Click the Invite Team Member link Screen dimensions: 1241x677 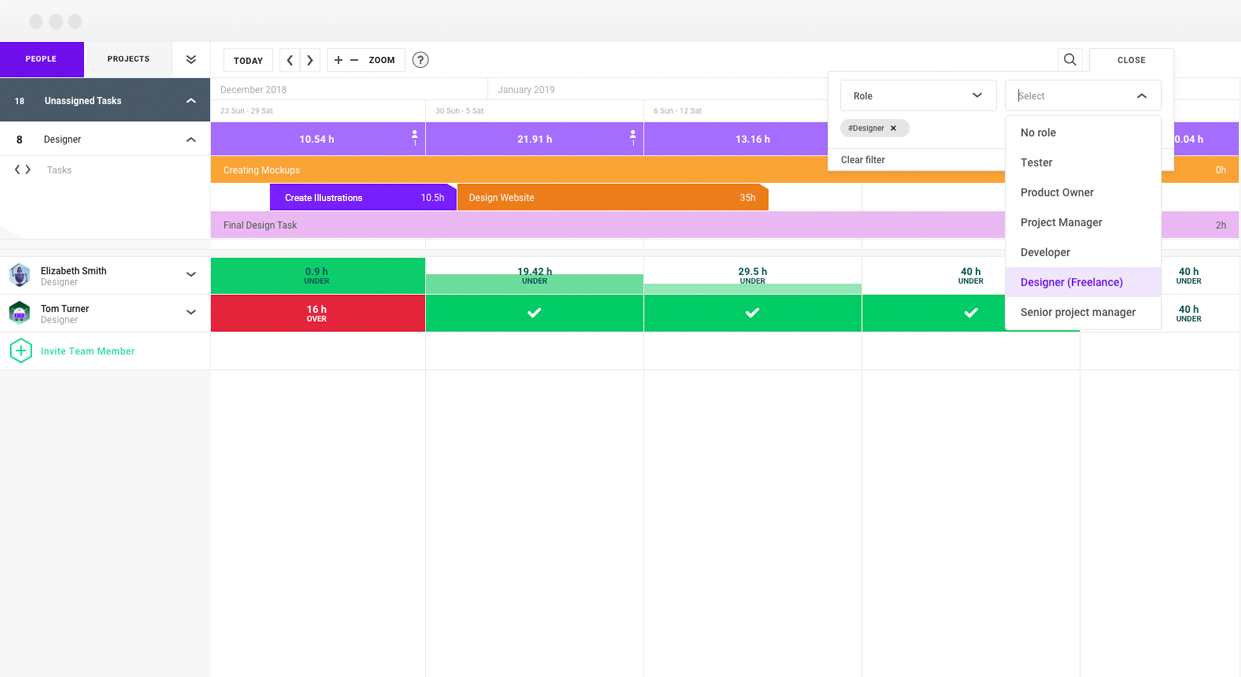(x=87, y=351)
